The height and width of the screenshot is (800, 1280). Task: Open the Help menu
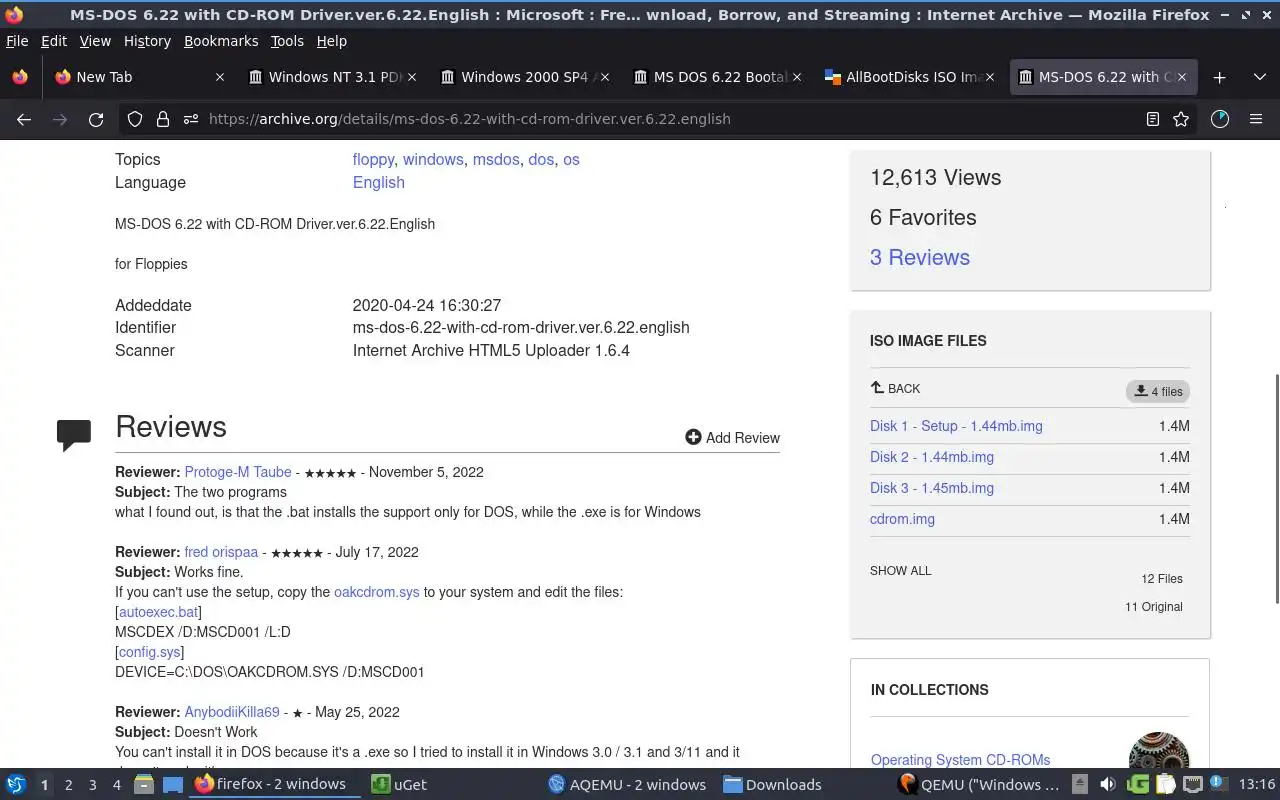click(332, 41)
